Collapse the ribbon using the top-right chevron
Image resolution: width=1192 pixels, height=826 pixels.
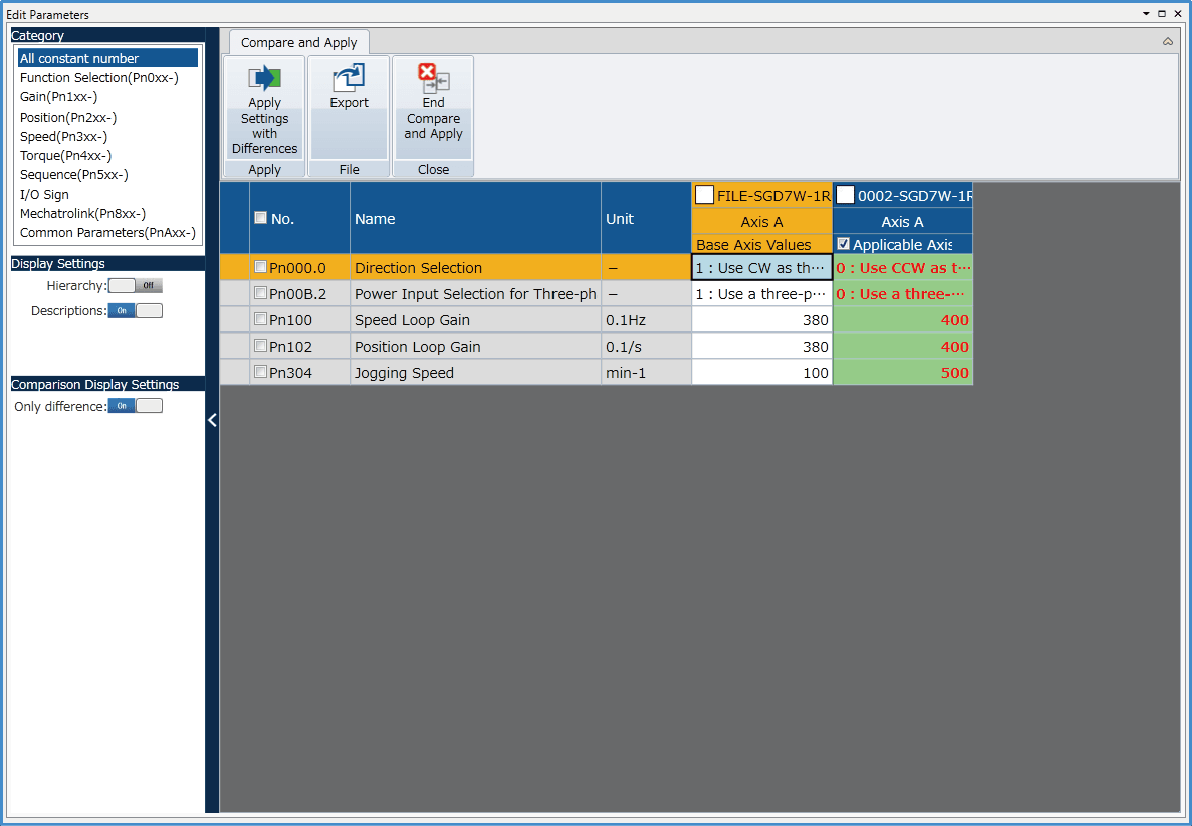pyautogui.click(x=1168, y=42)
